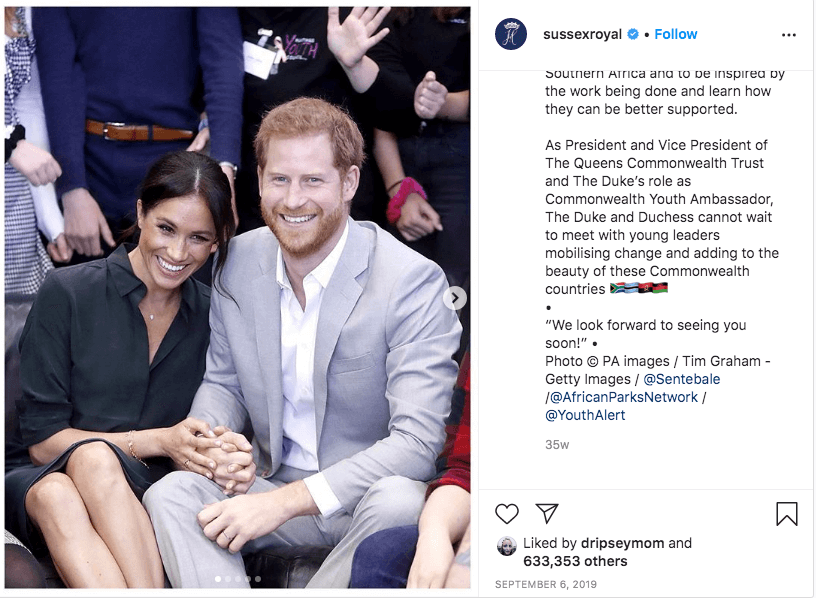The height and width of the screenshot is (598, 816).
Task: View the dripseymom liker profile
Action: 622,543
